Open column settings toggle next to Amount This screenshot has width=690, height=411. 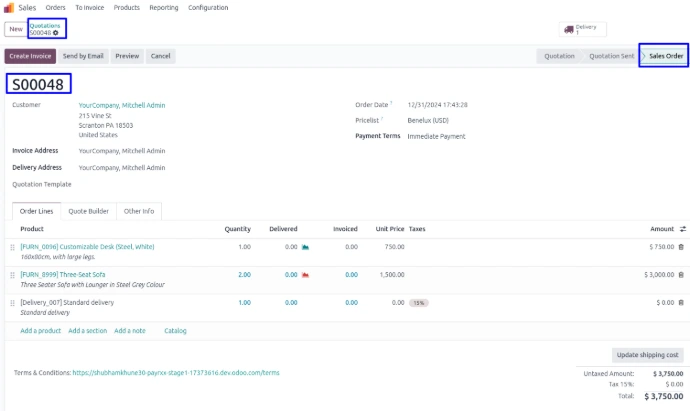682,229
